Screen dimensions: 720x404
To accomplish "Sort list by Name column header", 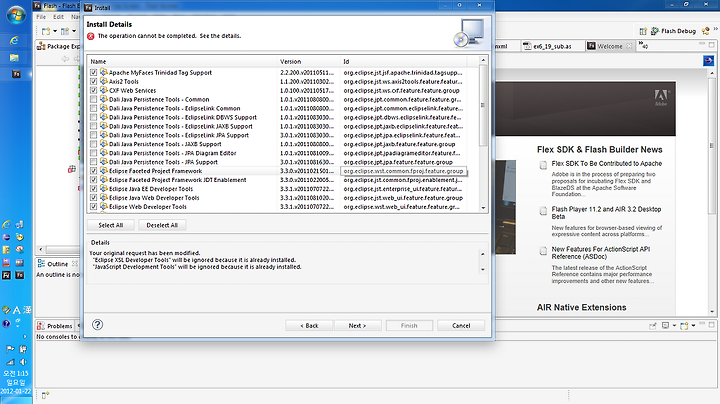I will (182, 62).
